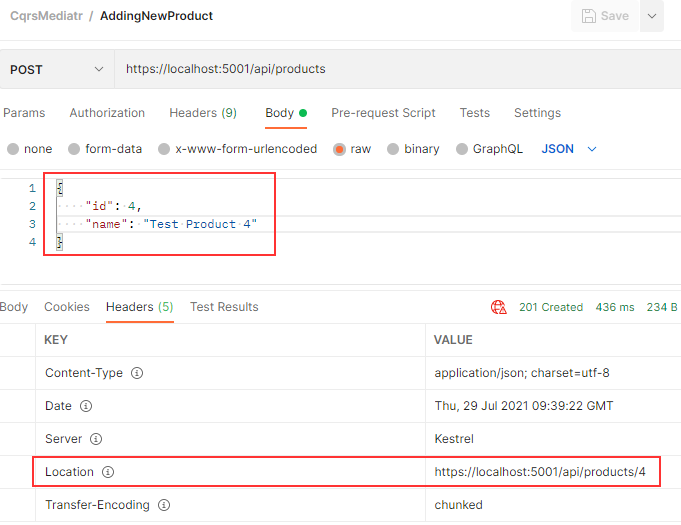Click info icon next to Date header
The height and width of the screenshot is (525, 681).
point(86,406)
